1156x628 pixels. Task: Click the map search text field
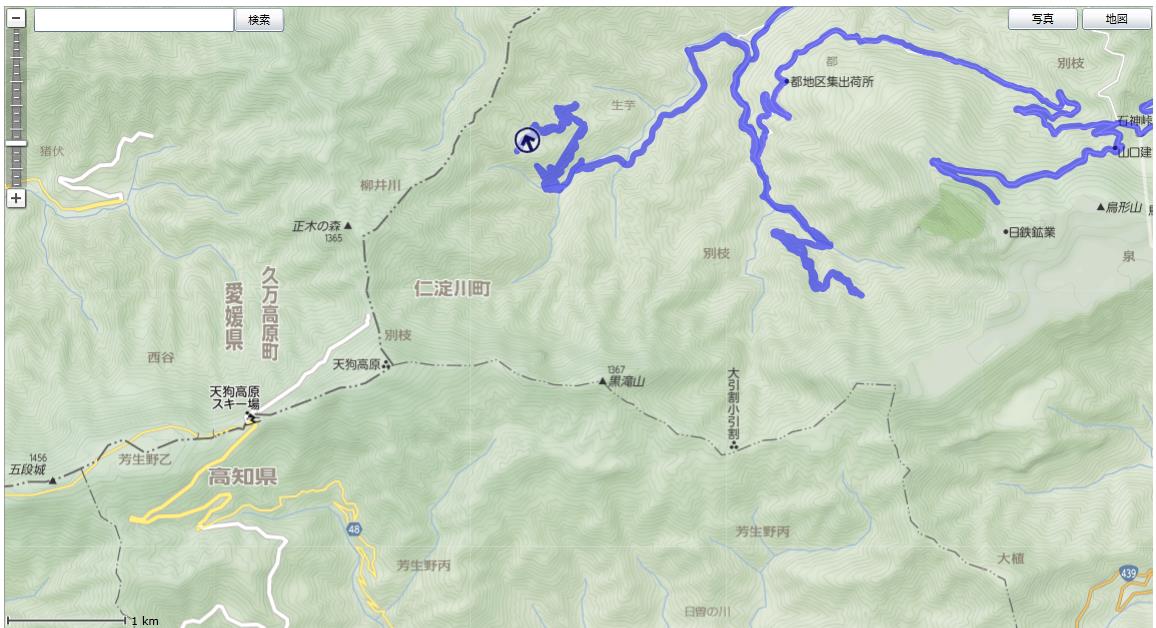134,20
